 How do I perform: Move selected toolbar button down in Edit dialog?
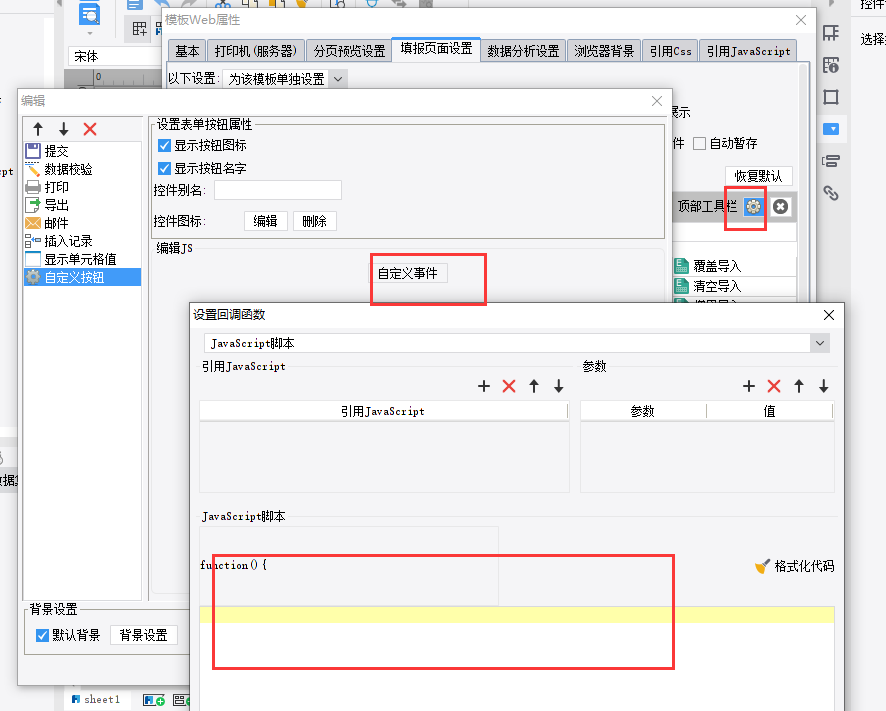tap(64, 129)
